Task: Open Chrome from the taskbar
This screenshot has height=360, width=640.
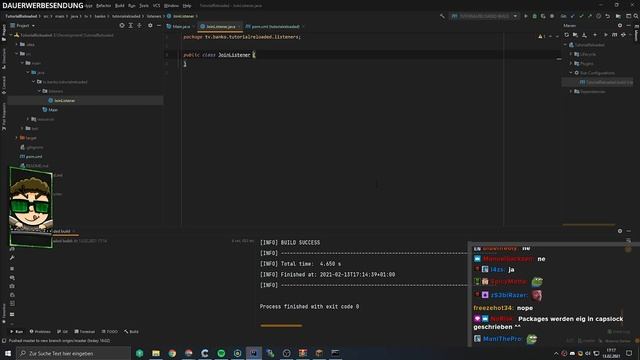Action: [172, 353]
